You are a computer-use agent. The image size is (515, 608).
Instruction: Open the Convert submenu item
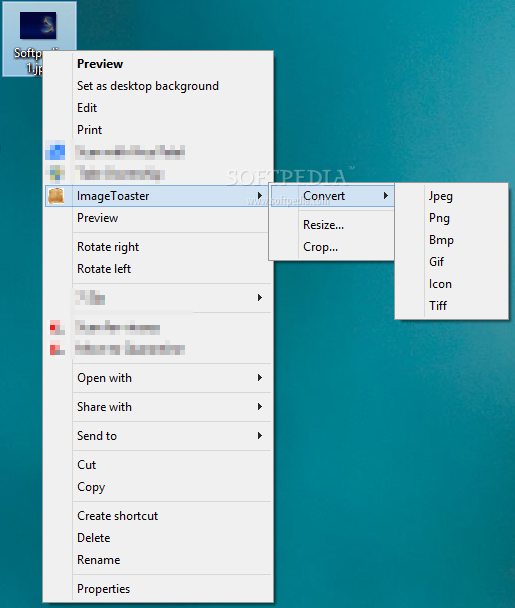(332, 196)
